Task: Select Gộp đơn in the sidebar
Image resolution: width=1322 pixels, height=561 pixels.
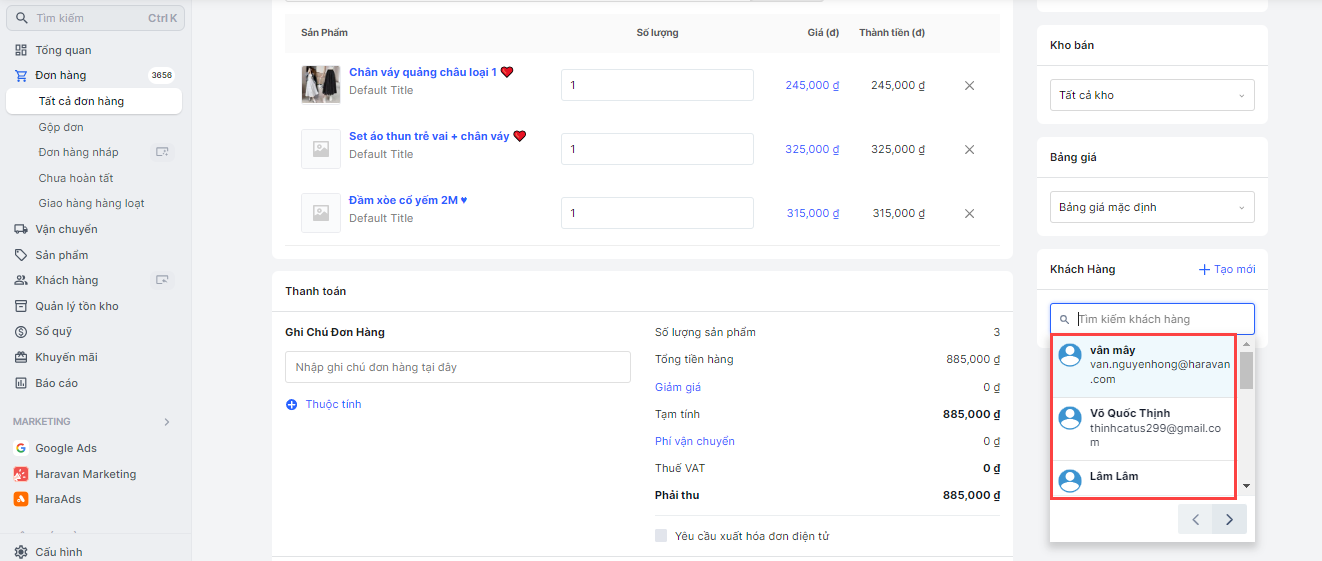Action: pyautogui.click(x=61, y=127)
